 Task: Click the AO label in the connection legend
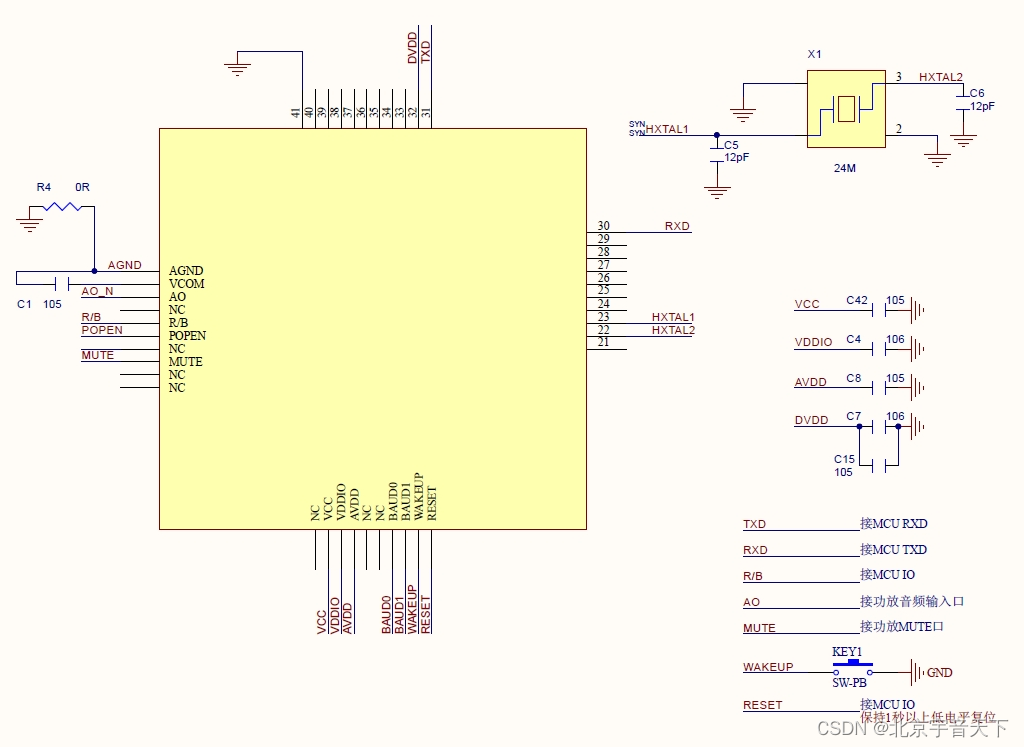(751, 602)
